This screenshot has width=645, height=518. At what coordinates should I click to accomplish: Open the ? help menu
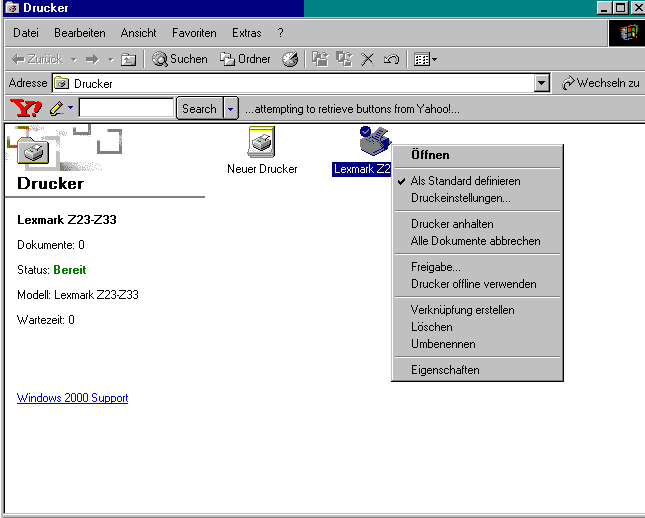coord(280,33)
